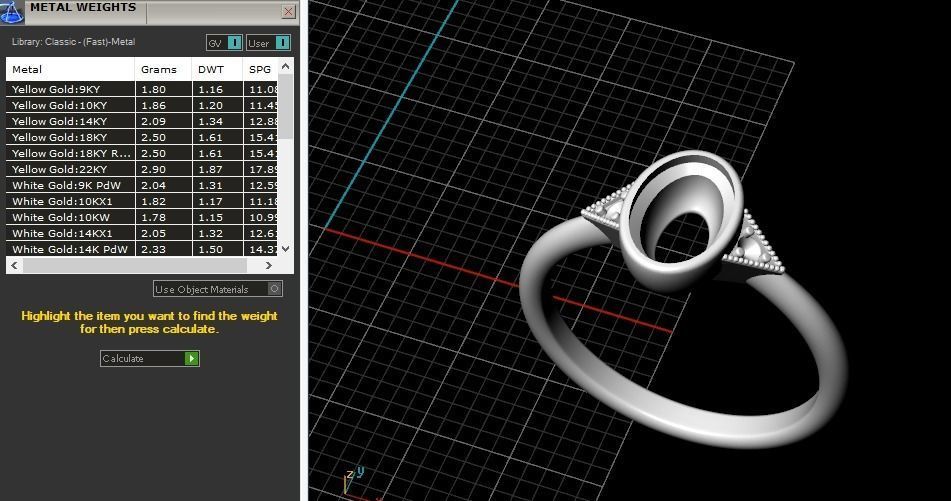Viewport: 951px width, 501px height.
Task: Enable Use Object Materials option
Action: (x=218, y=289)
